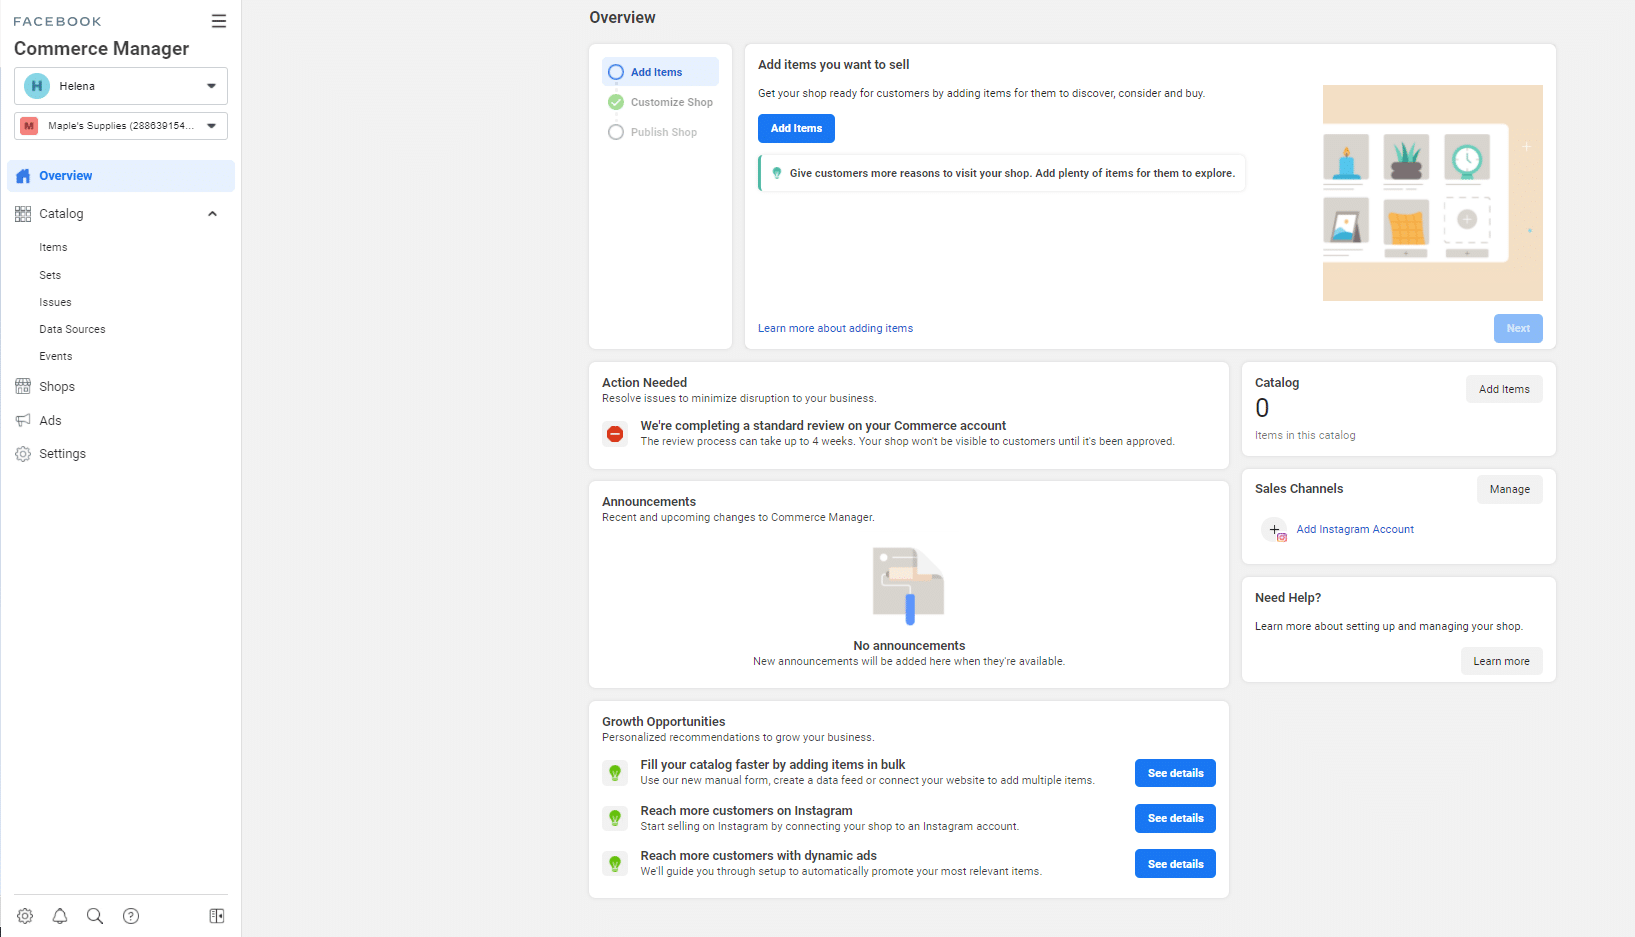Click the blue Add Items button
This screenshot has height=937, width=1635.
[x=796, y=129]
